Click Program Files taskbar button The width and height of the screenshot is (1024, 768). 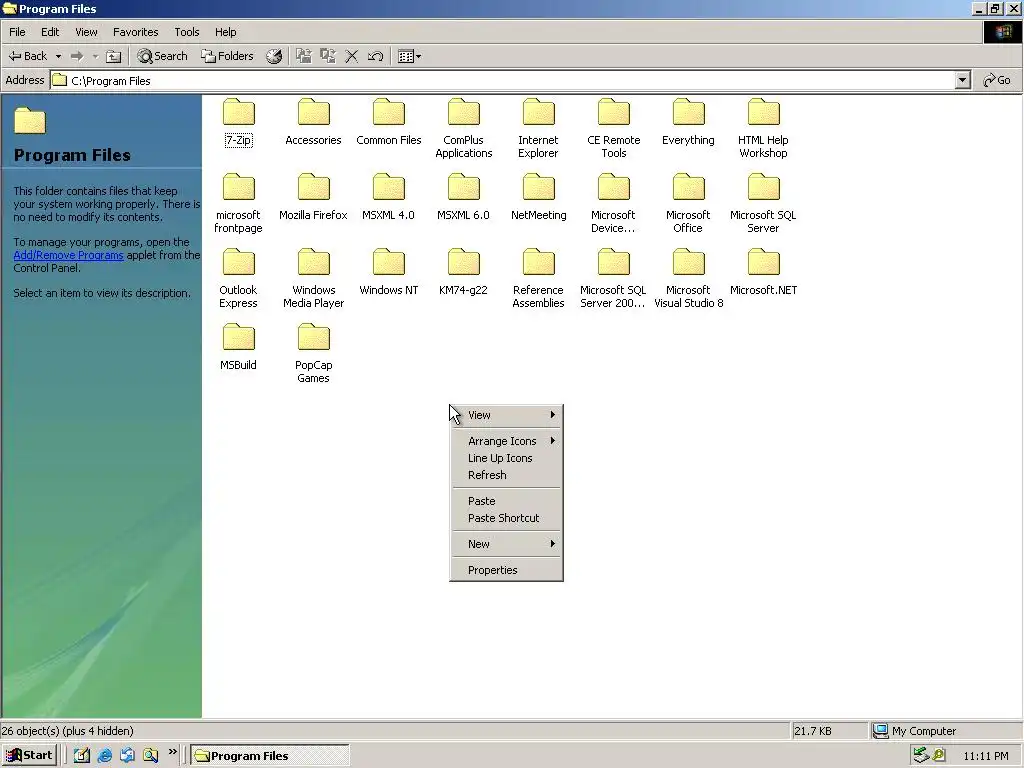click(270, 756)
